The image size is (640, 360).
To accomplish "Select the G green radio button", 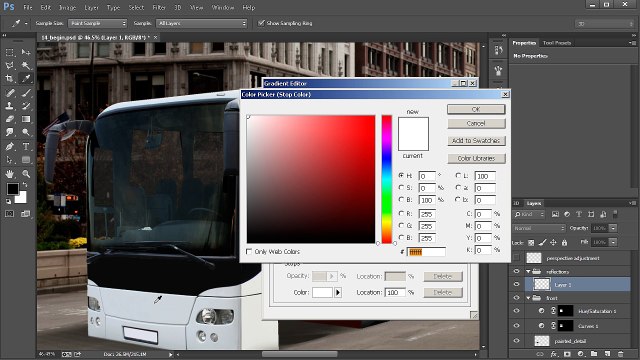I will pos(401,225).
